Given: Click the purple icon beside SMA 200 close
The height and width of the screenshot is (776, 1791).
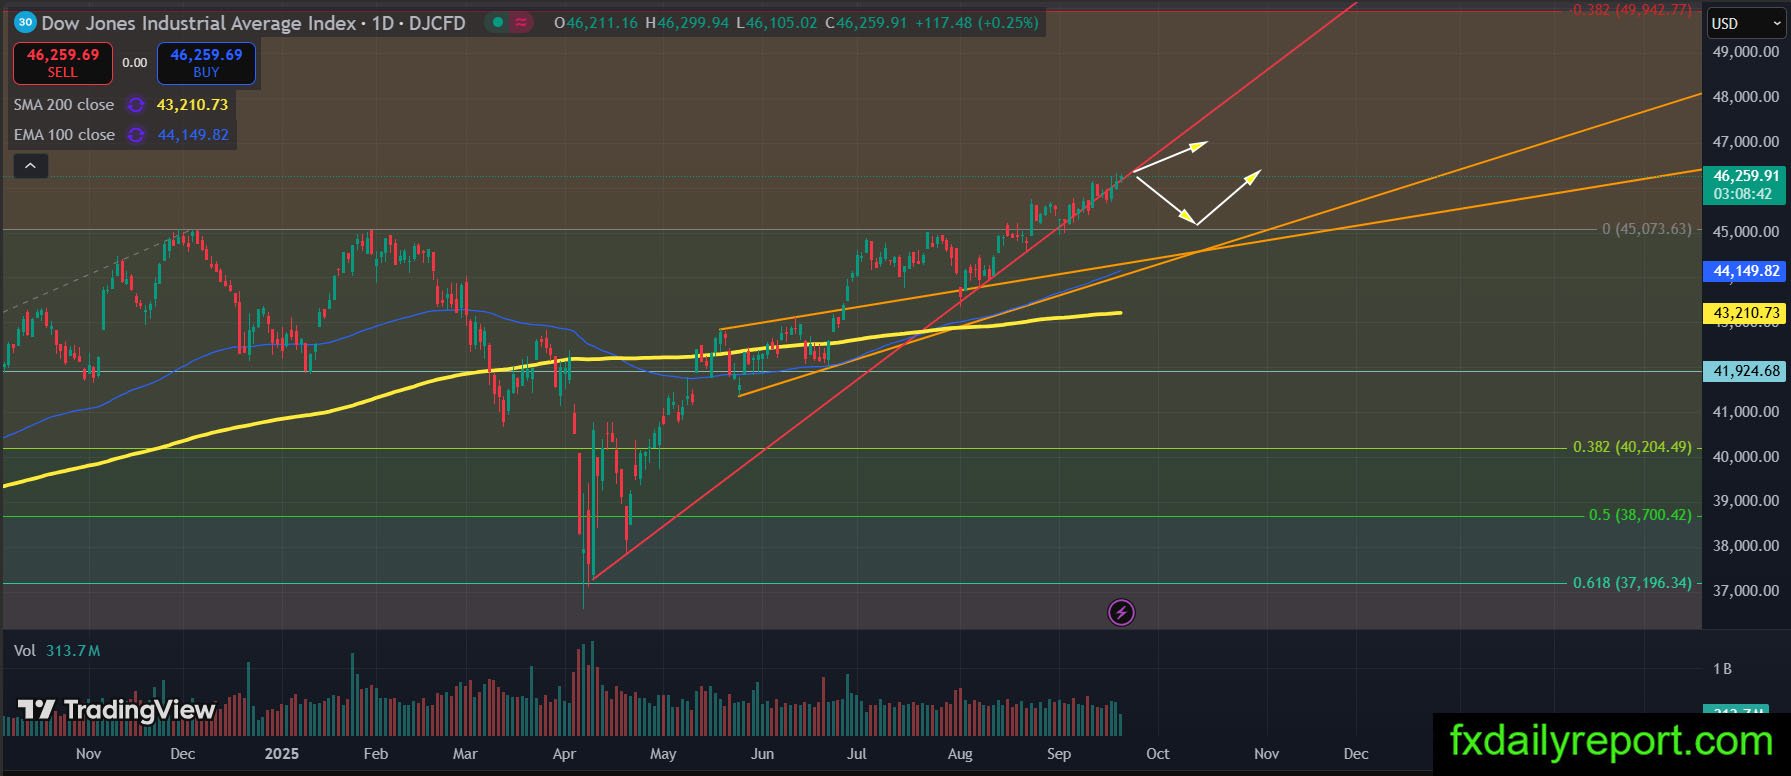Looking at the screenshot, I should point(136,105).
